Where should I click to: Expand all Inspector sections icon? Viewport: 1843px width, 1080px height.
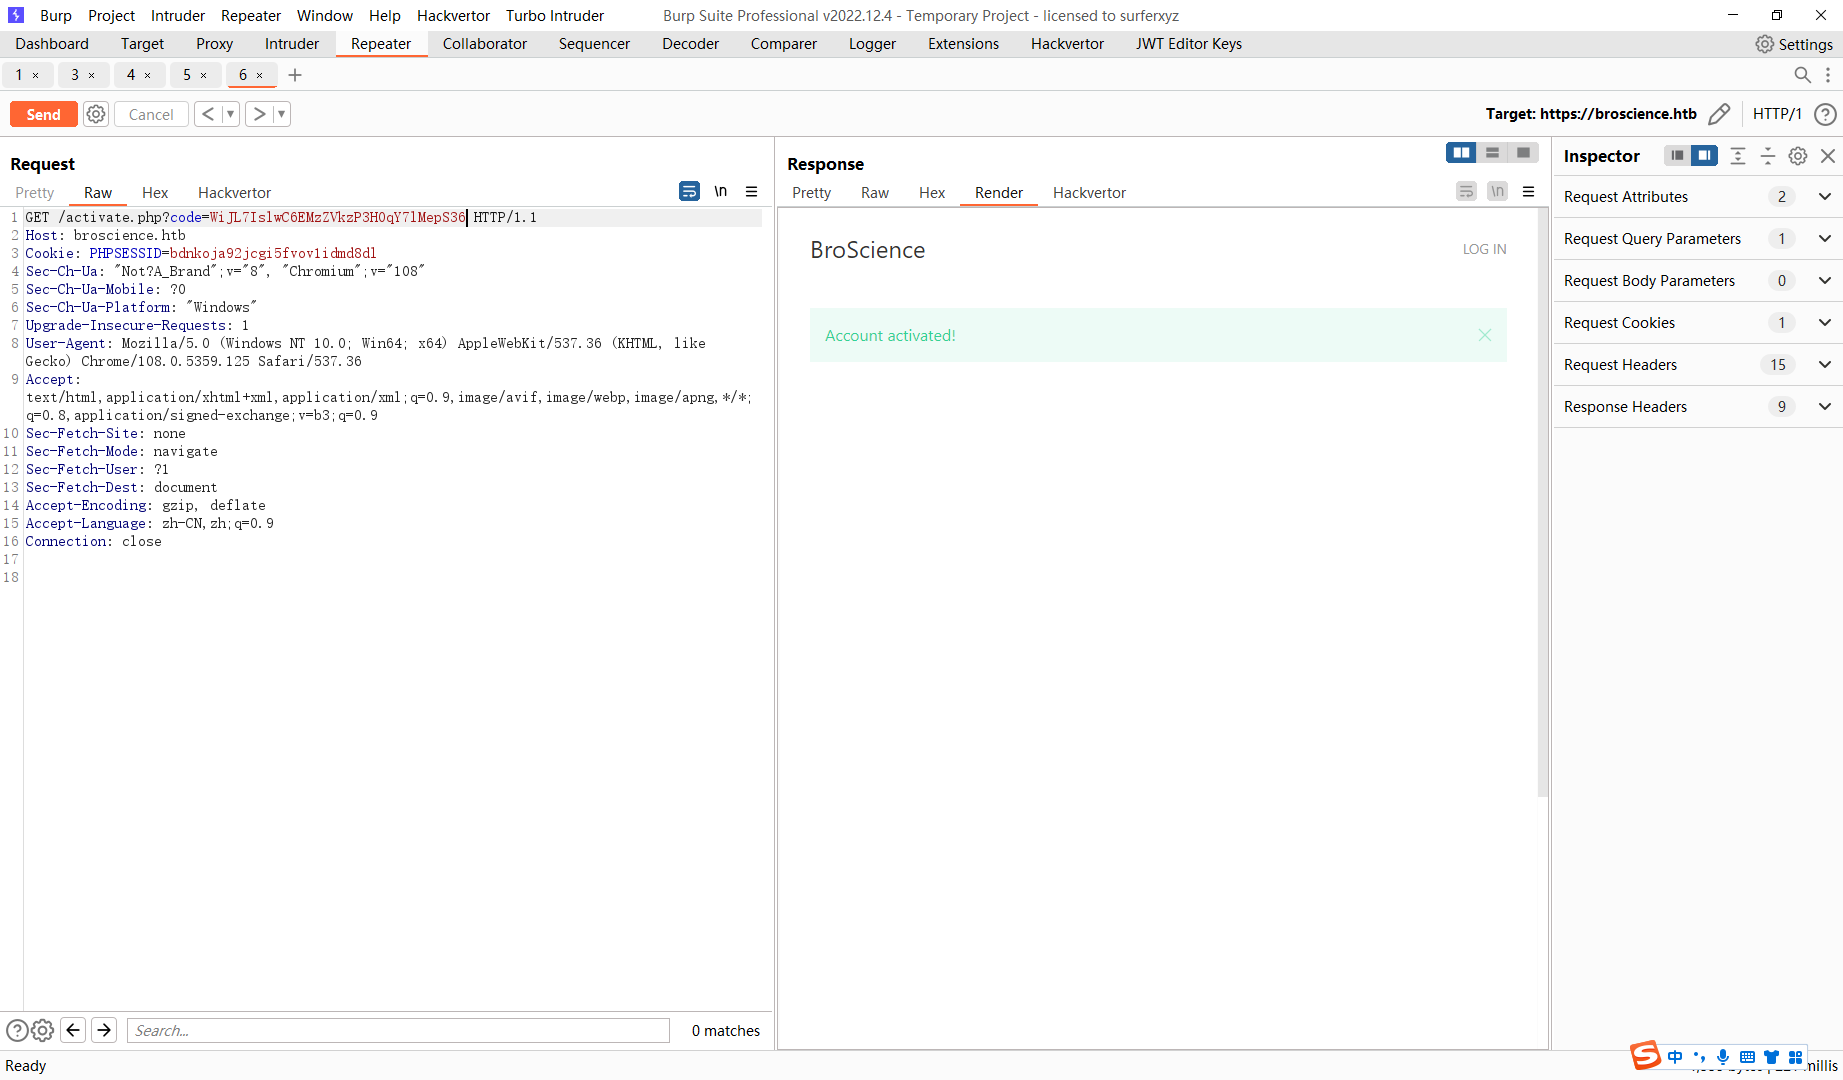1738,156
